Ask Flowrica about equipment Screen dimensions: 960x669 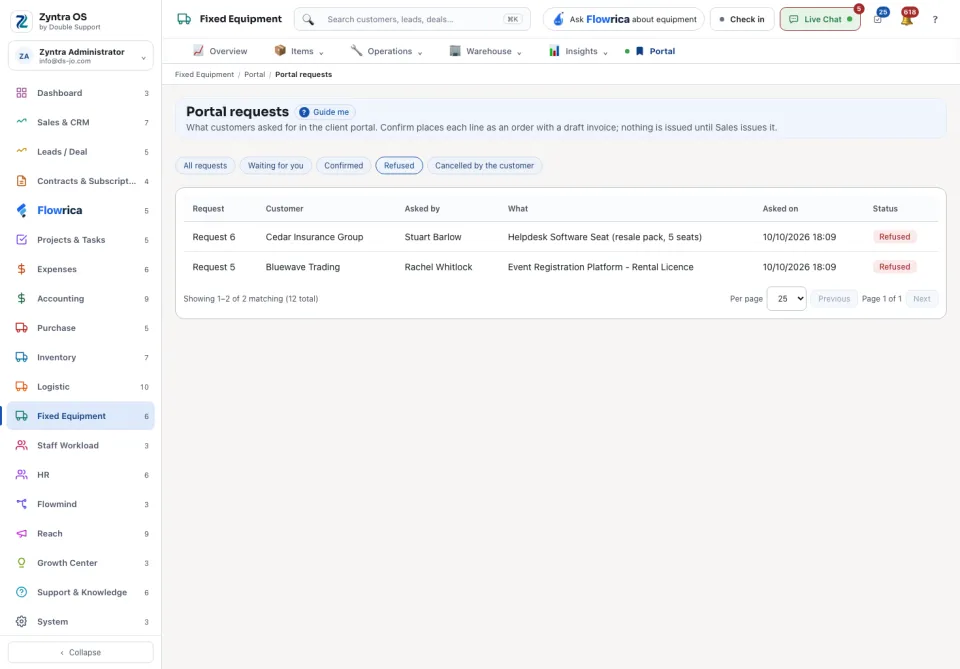(623, 19)
